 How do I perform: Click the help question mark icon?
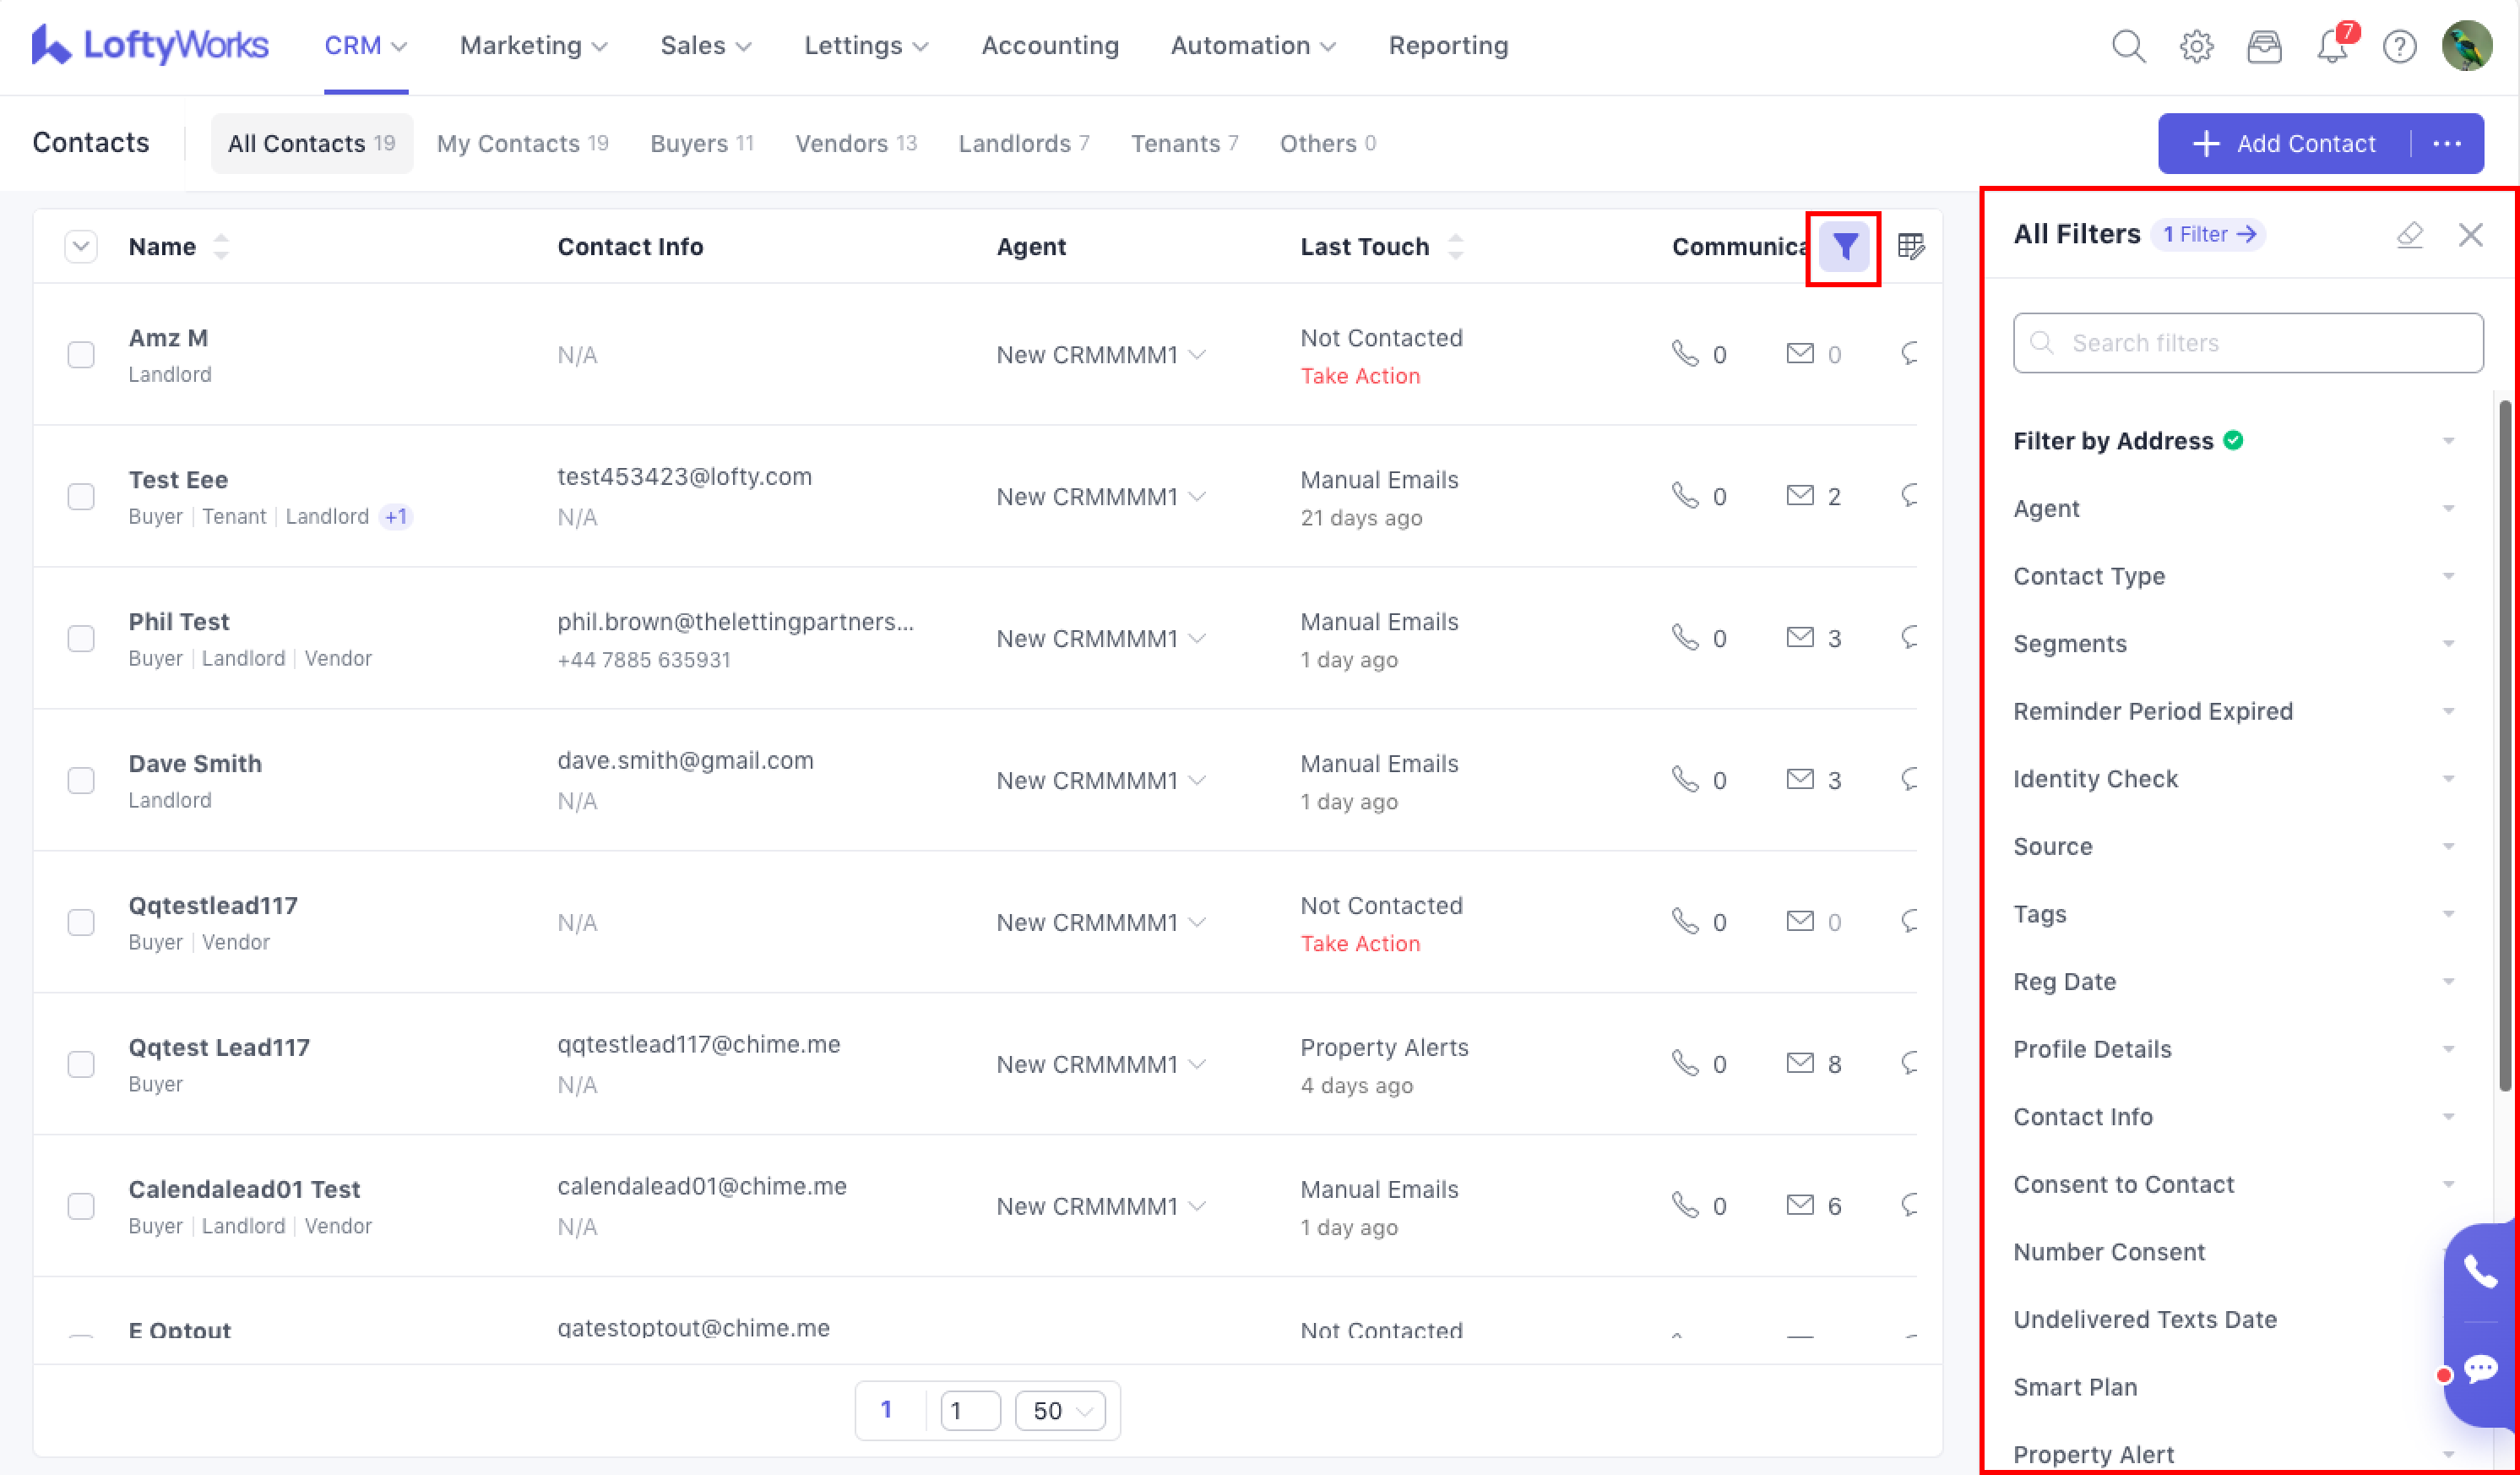pos(2399,46)
